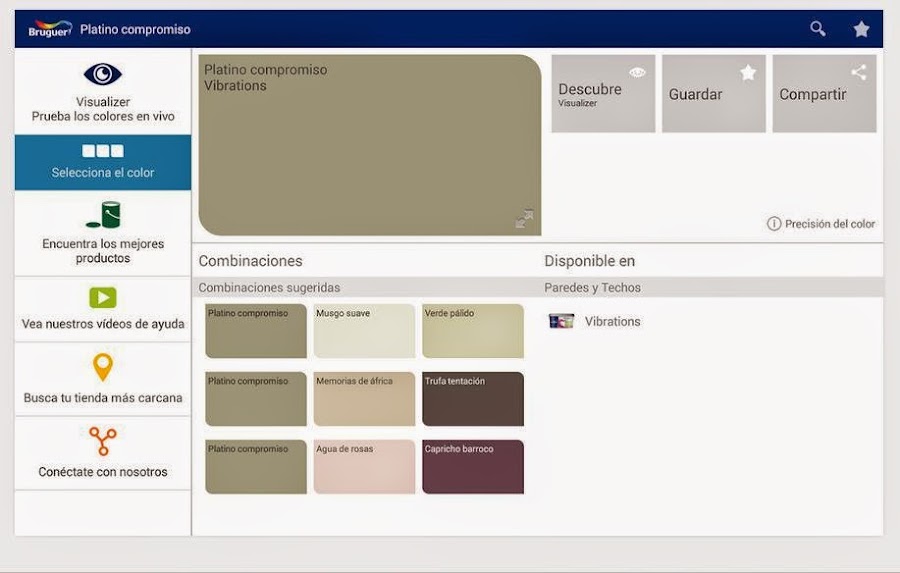Click the Combinaciones sugeridas subheading
Screen dimensions: 900x573
269,287
